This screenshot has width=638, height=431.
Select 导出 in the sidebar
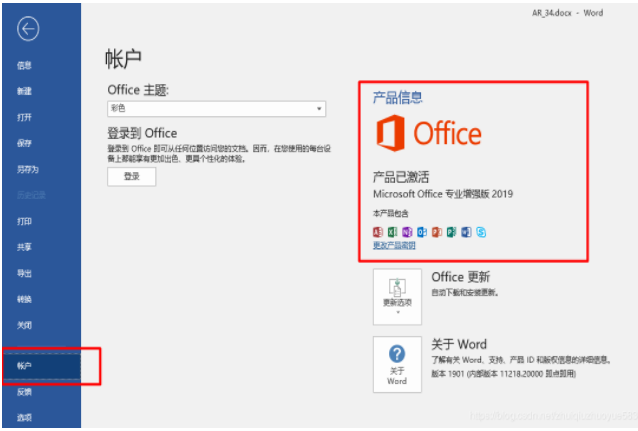(24, 273)
